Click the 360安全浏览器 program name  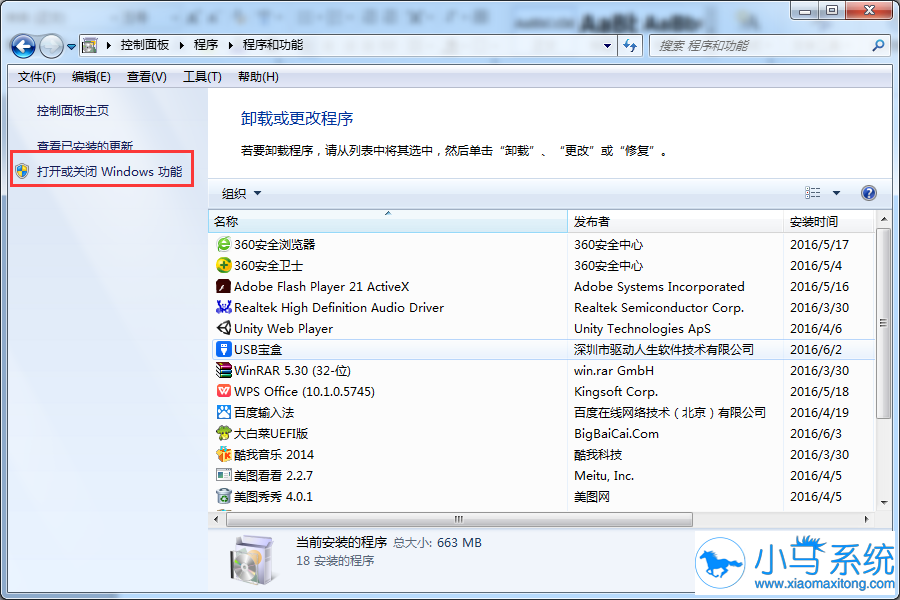click(x=274, y=245)
